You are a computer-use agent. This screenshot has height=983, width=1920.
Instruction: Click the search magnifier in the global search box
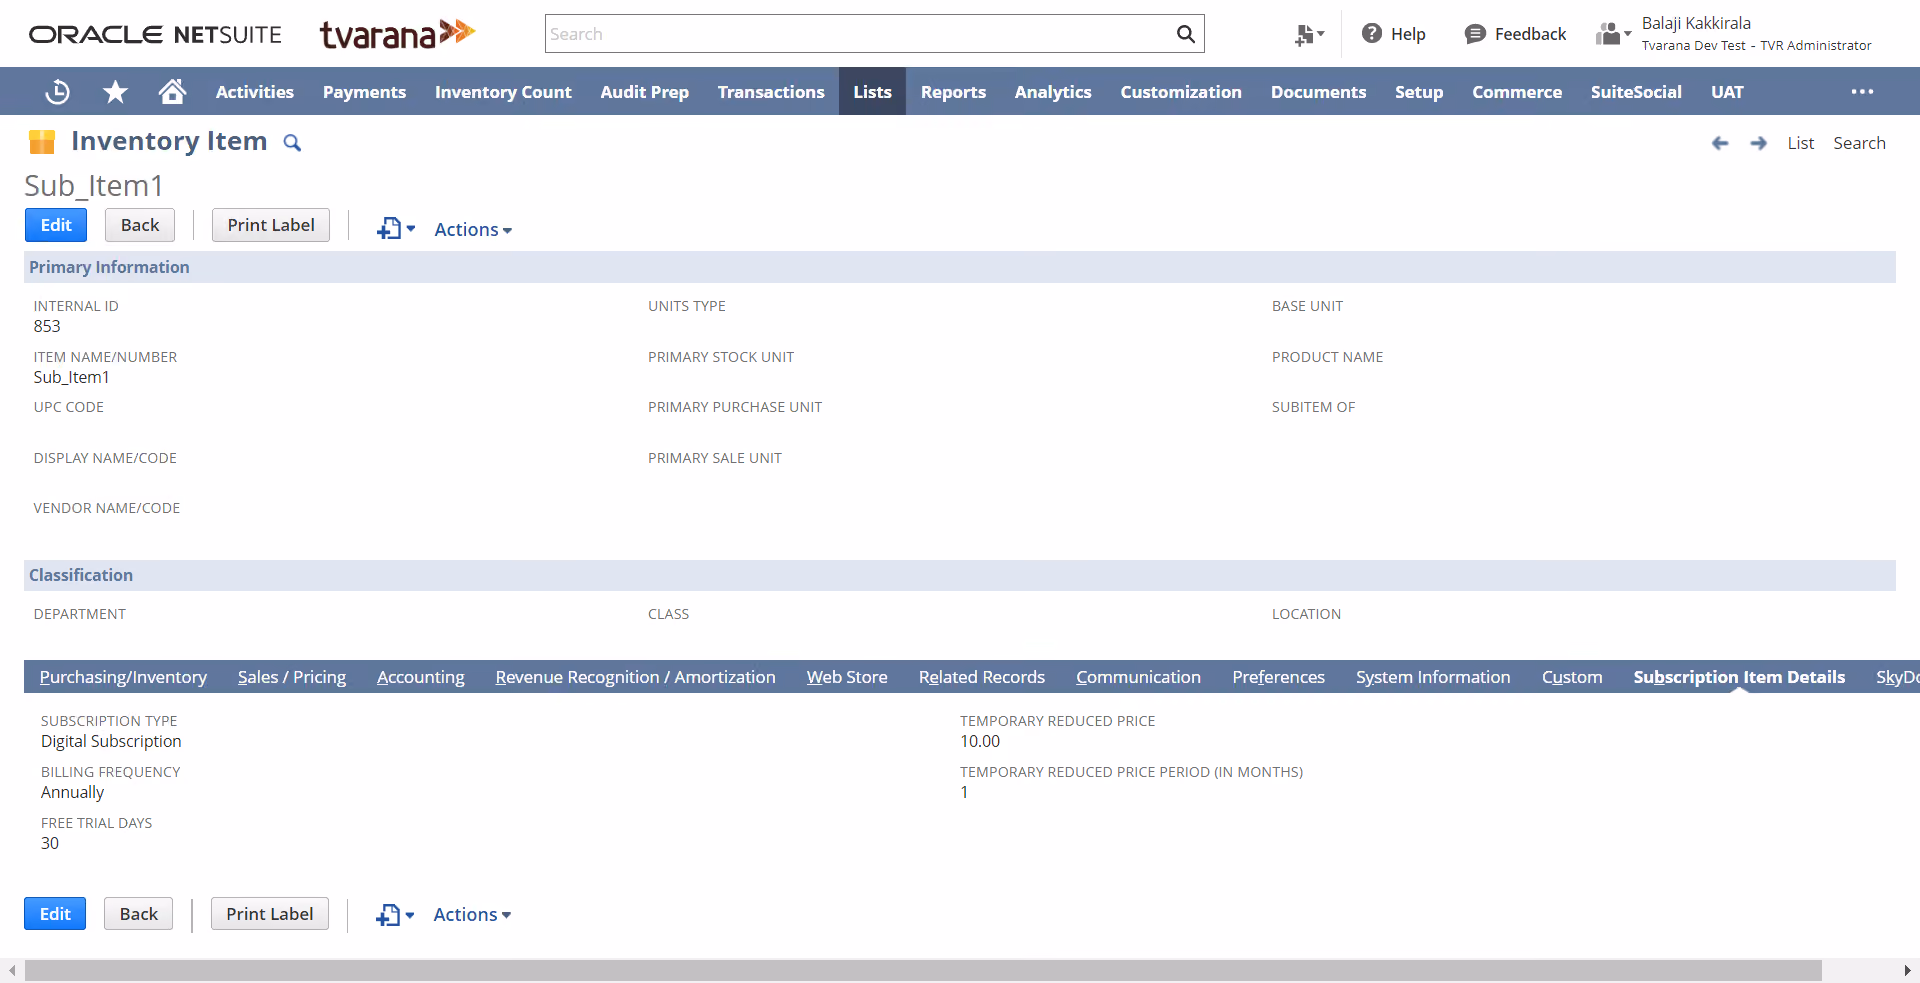pyautogui.click(x=1185, y=34)
